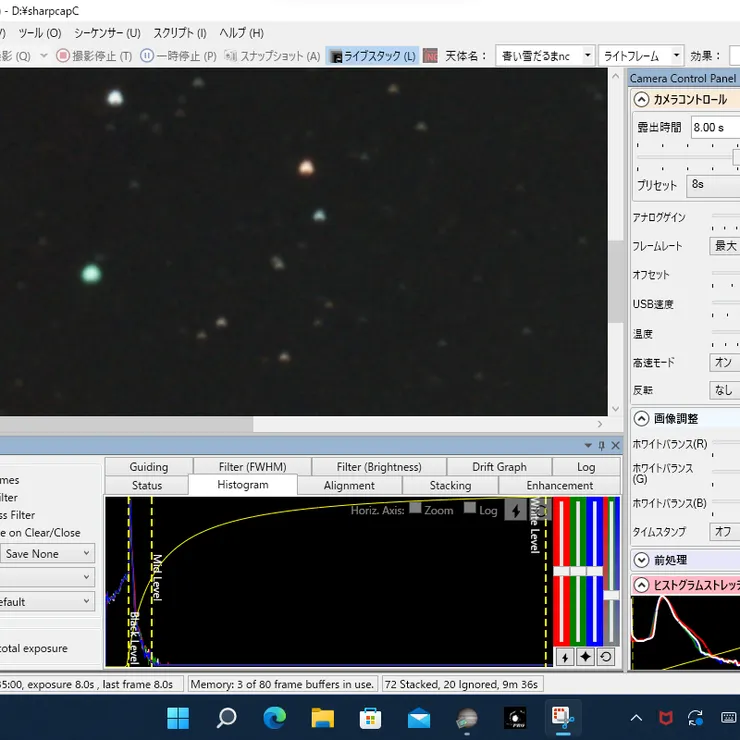
Task: Expand the 前処理 section
Action: tap(641, 560)
